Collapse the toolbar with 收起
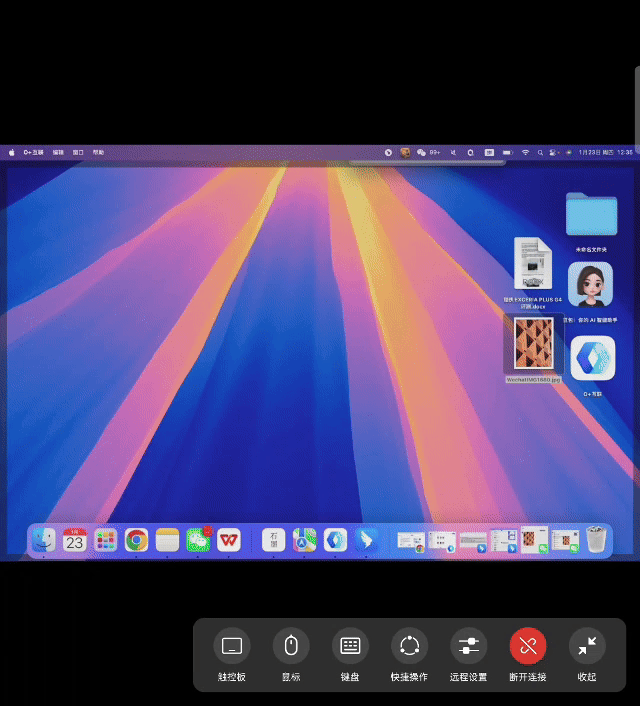 coord(587,646)
